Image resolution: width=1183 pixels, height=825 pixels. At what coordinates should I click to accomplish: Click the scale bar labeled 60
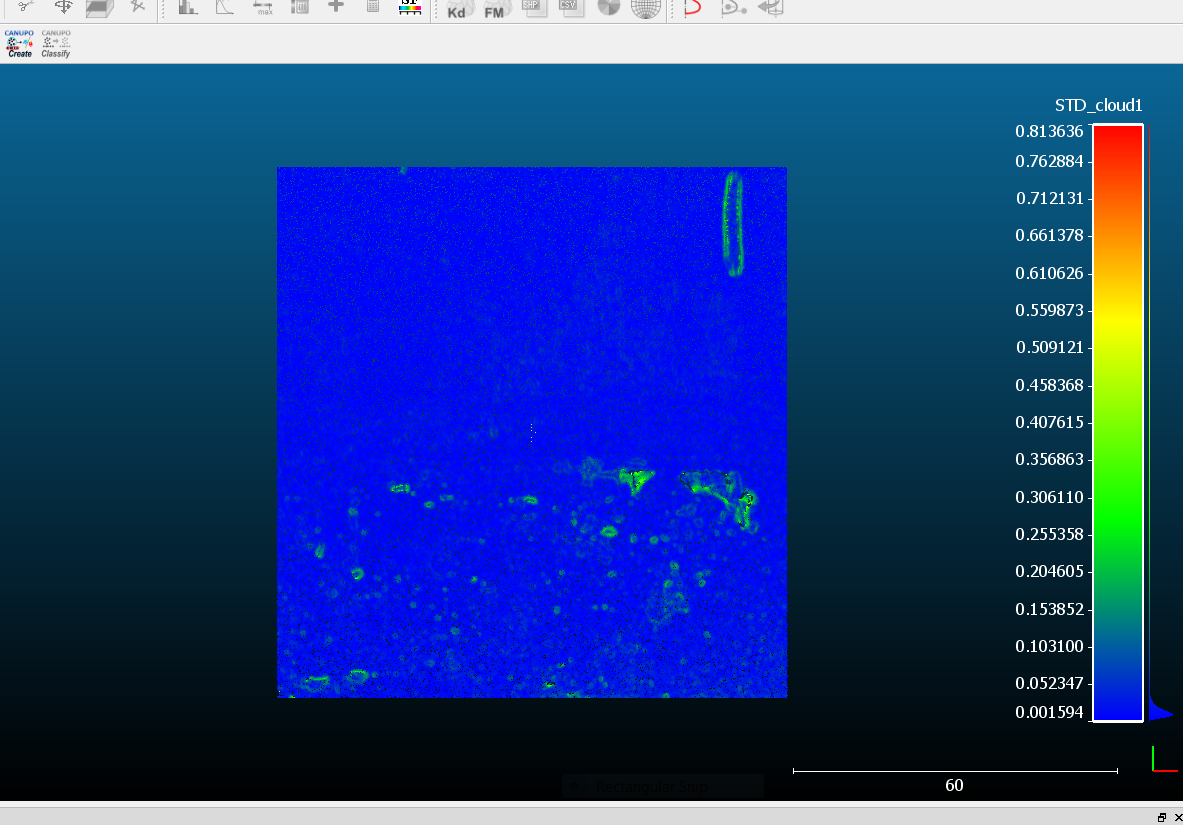tap(954, 772)
